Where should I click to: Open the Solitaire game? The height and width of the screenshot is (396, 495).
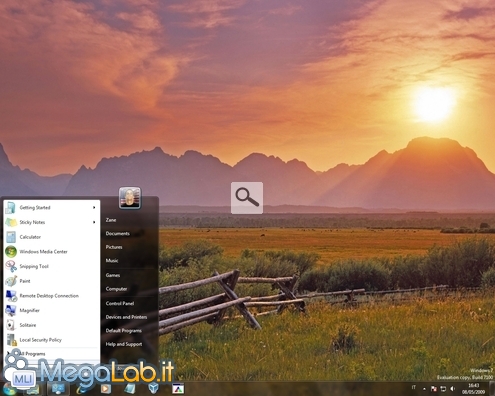pyautogui.click(x=52, y=325)
